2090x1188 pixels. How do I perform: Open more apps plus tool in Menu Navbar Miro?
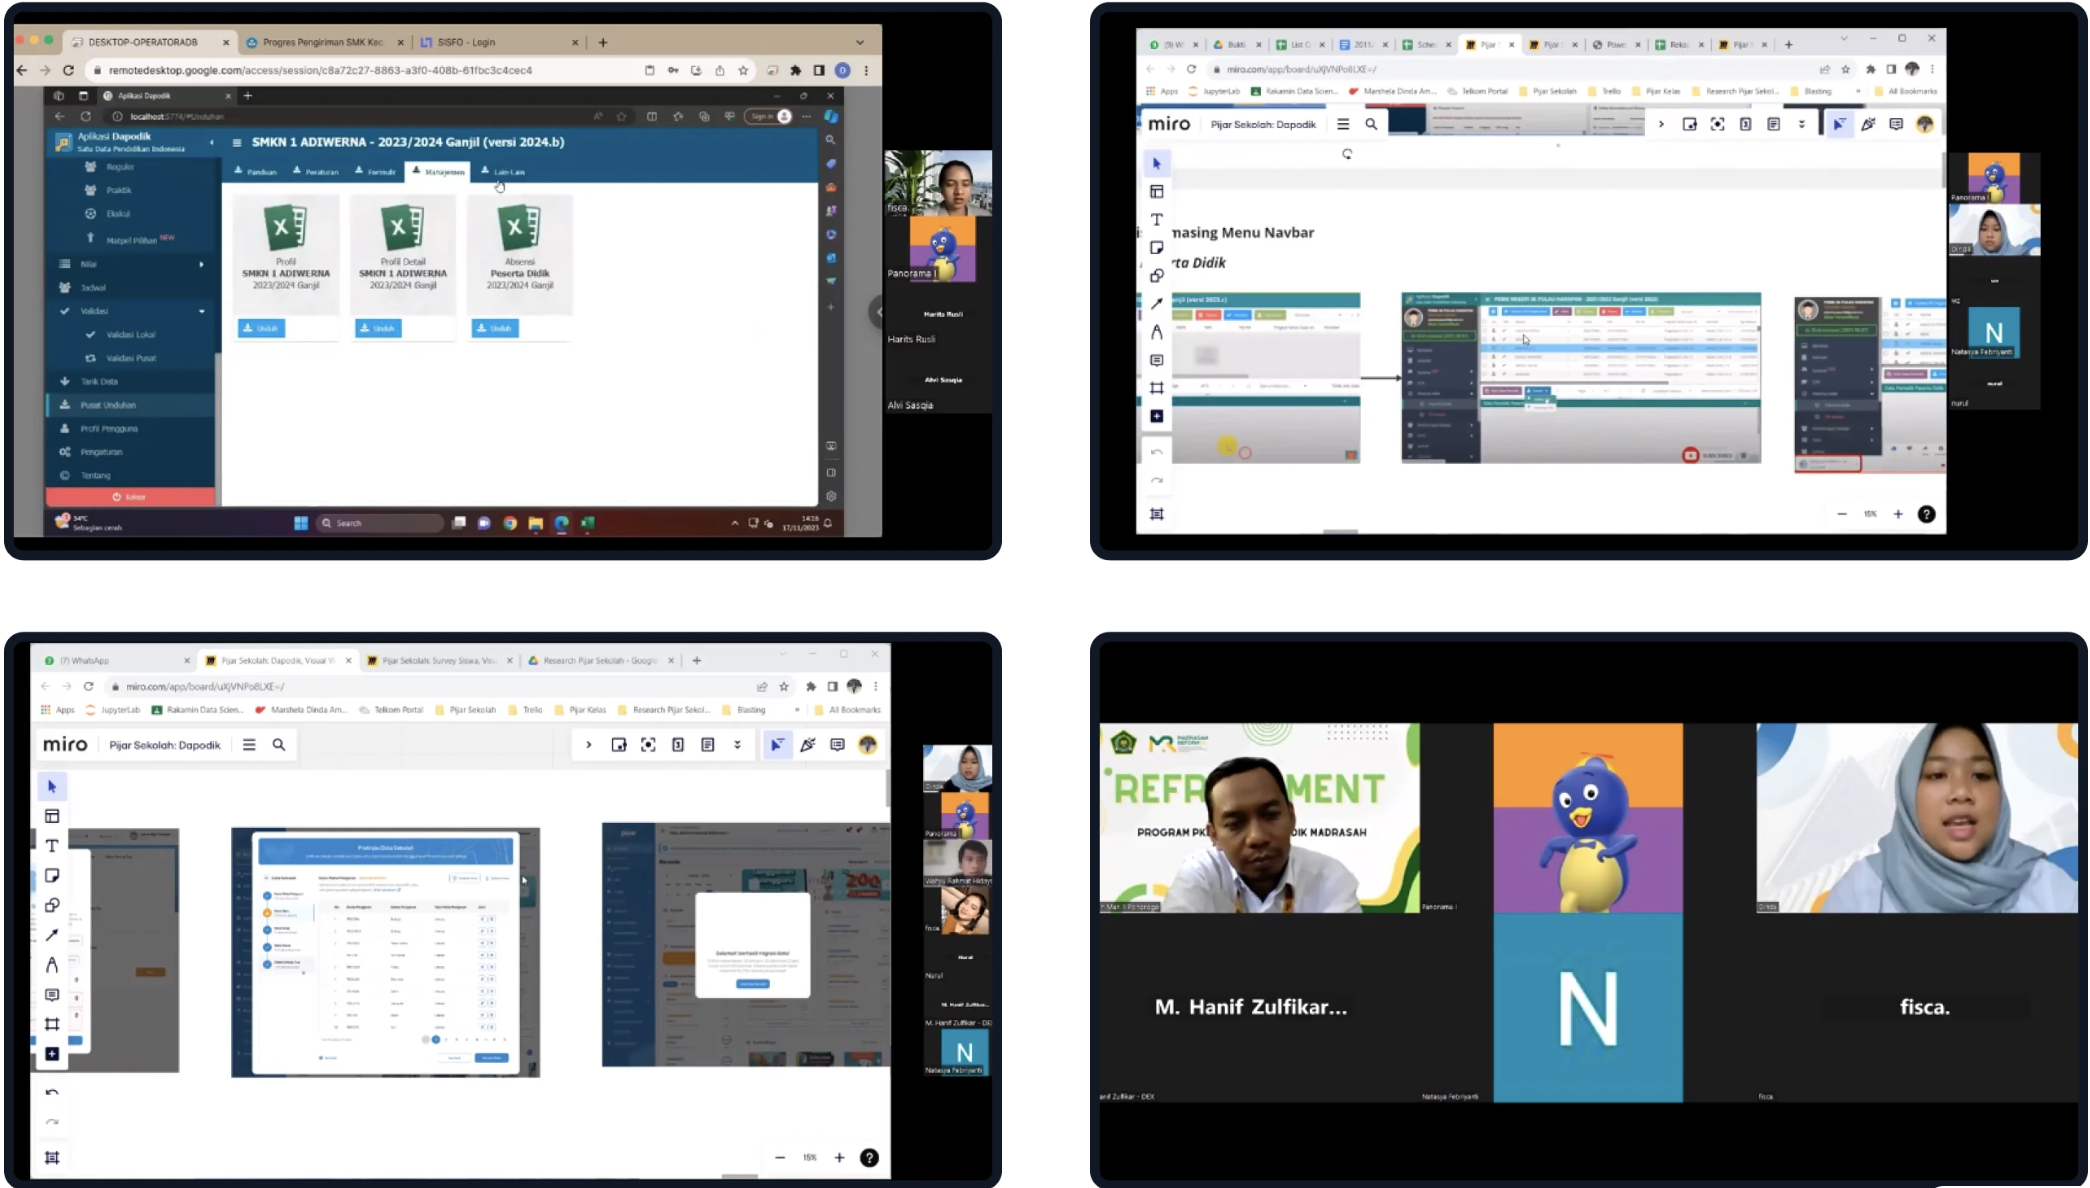pos(1157,416)
